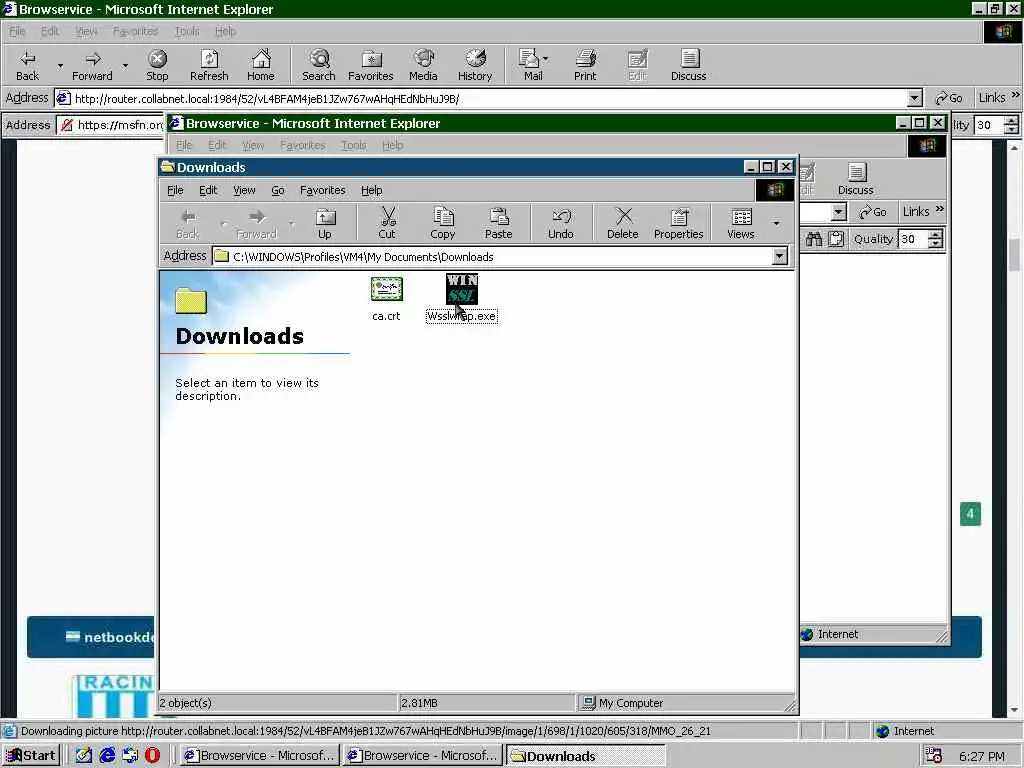Click Cut in the Downloads window toolbar
The image size is (1024, 768).
click(x=387, y=223)
